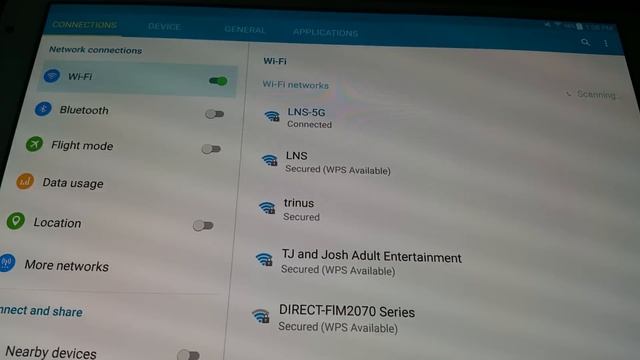The image size is (640, 360).
Task: Tap the Wi-Fi networks section header
Action: tap(296, 85)
